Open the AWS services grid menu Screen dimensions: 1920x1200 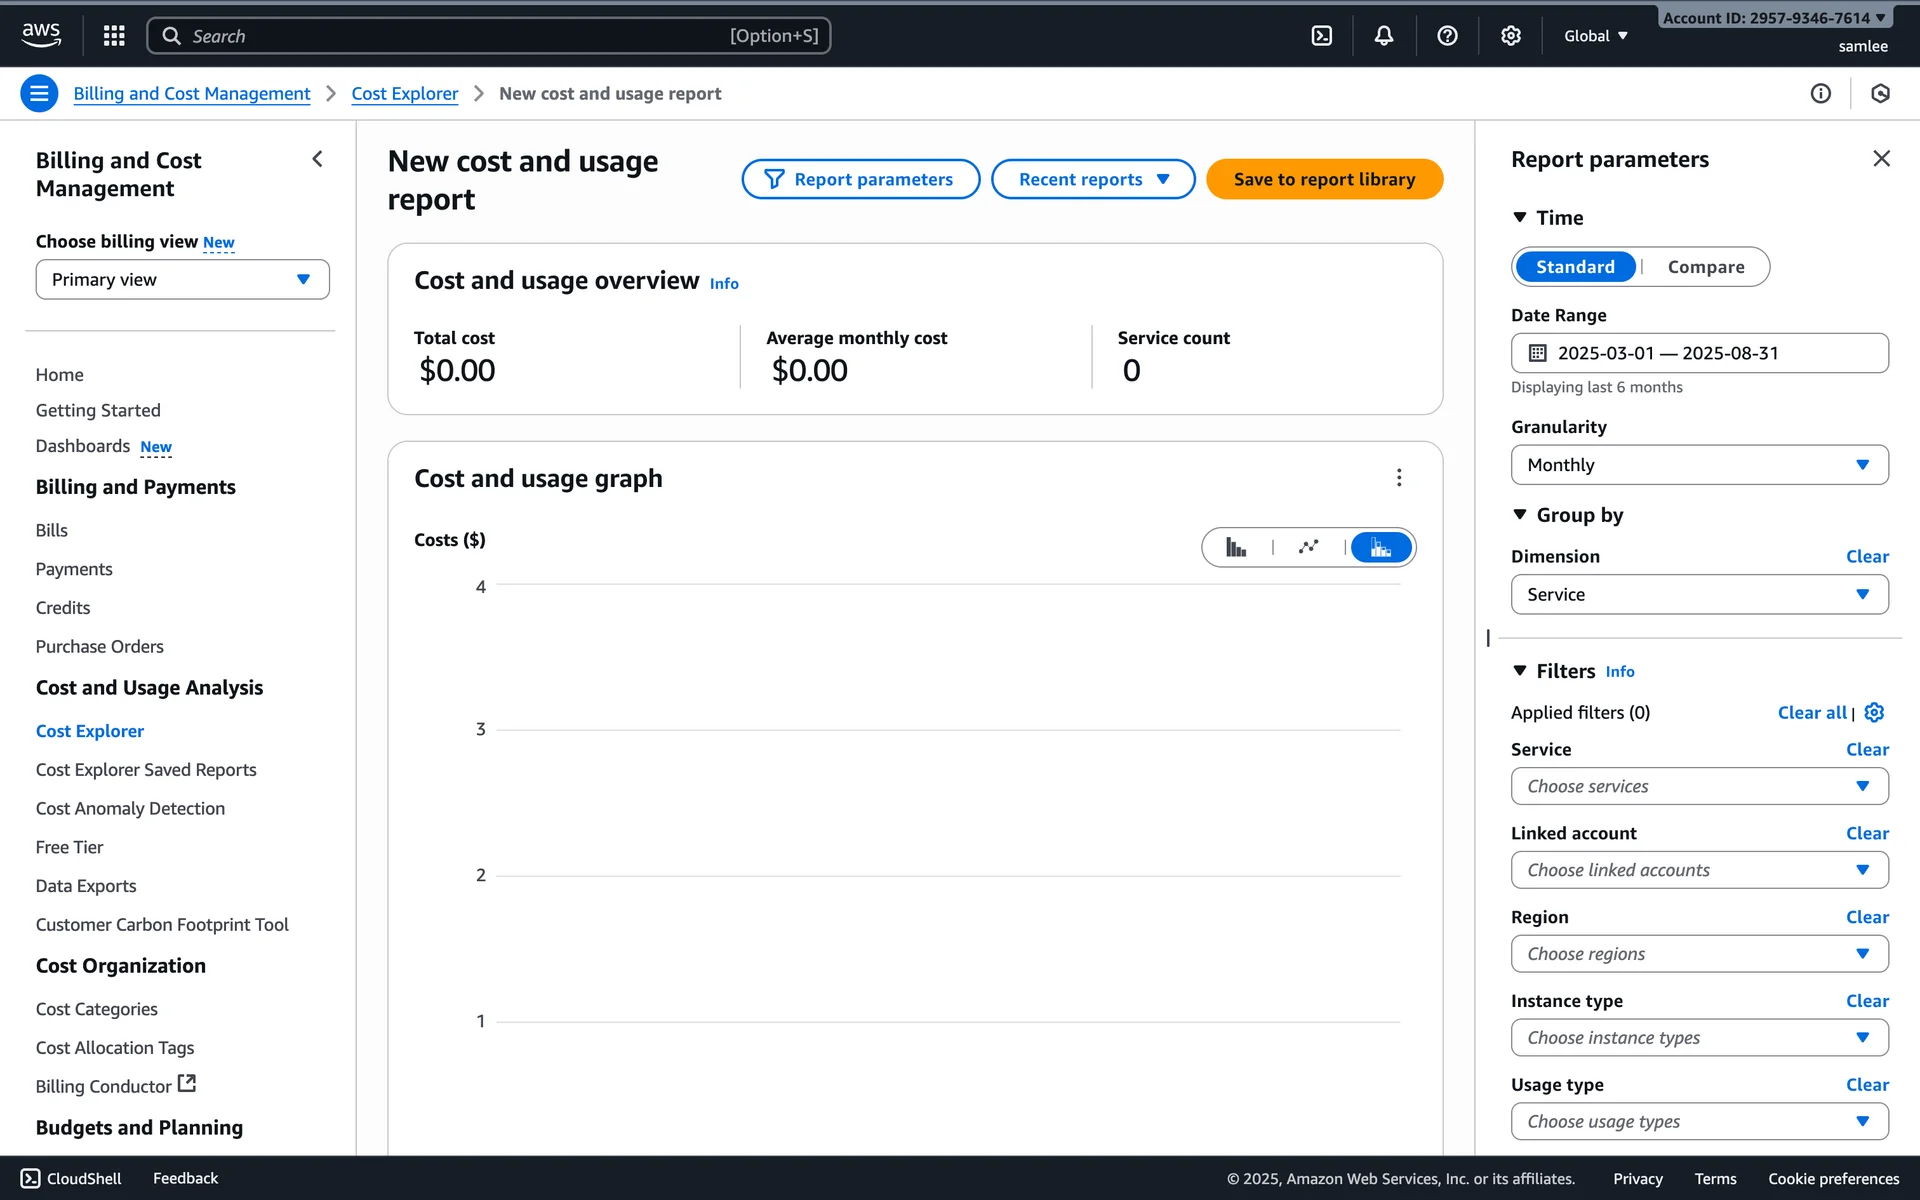click(x=114, y=36)
